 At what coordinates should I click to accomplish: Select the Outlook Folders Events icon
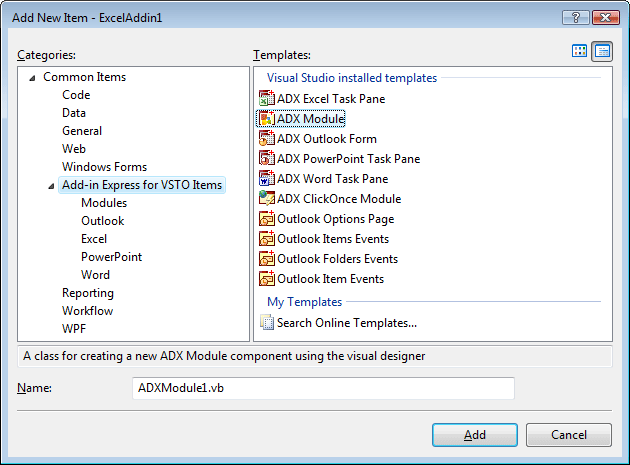pyautogui.click(x=267, y=259)
